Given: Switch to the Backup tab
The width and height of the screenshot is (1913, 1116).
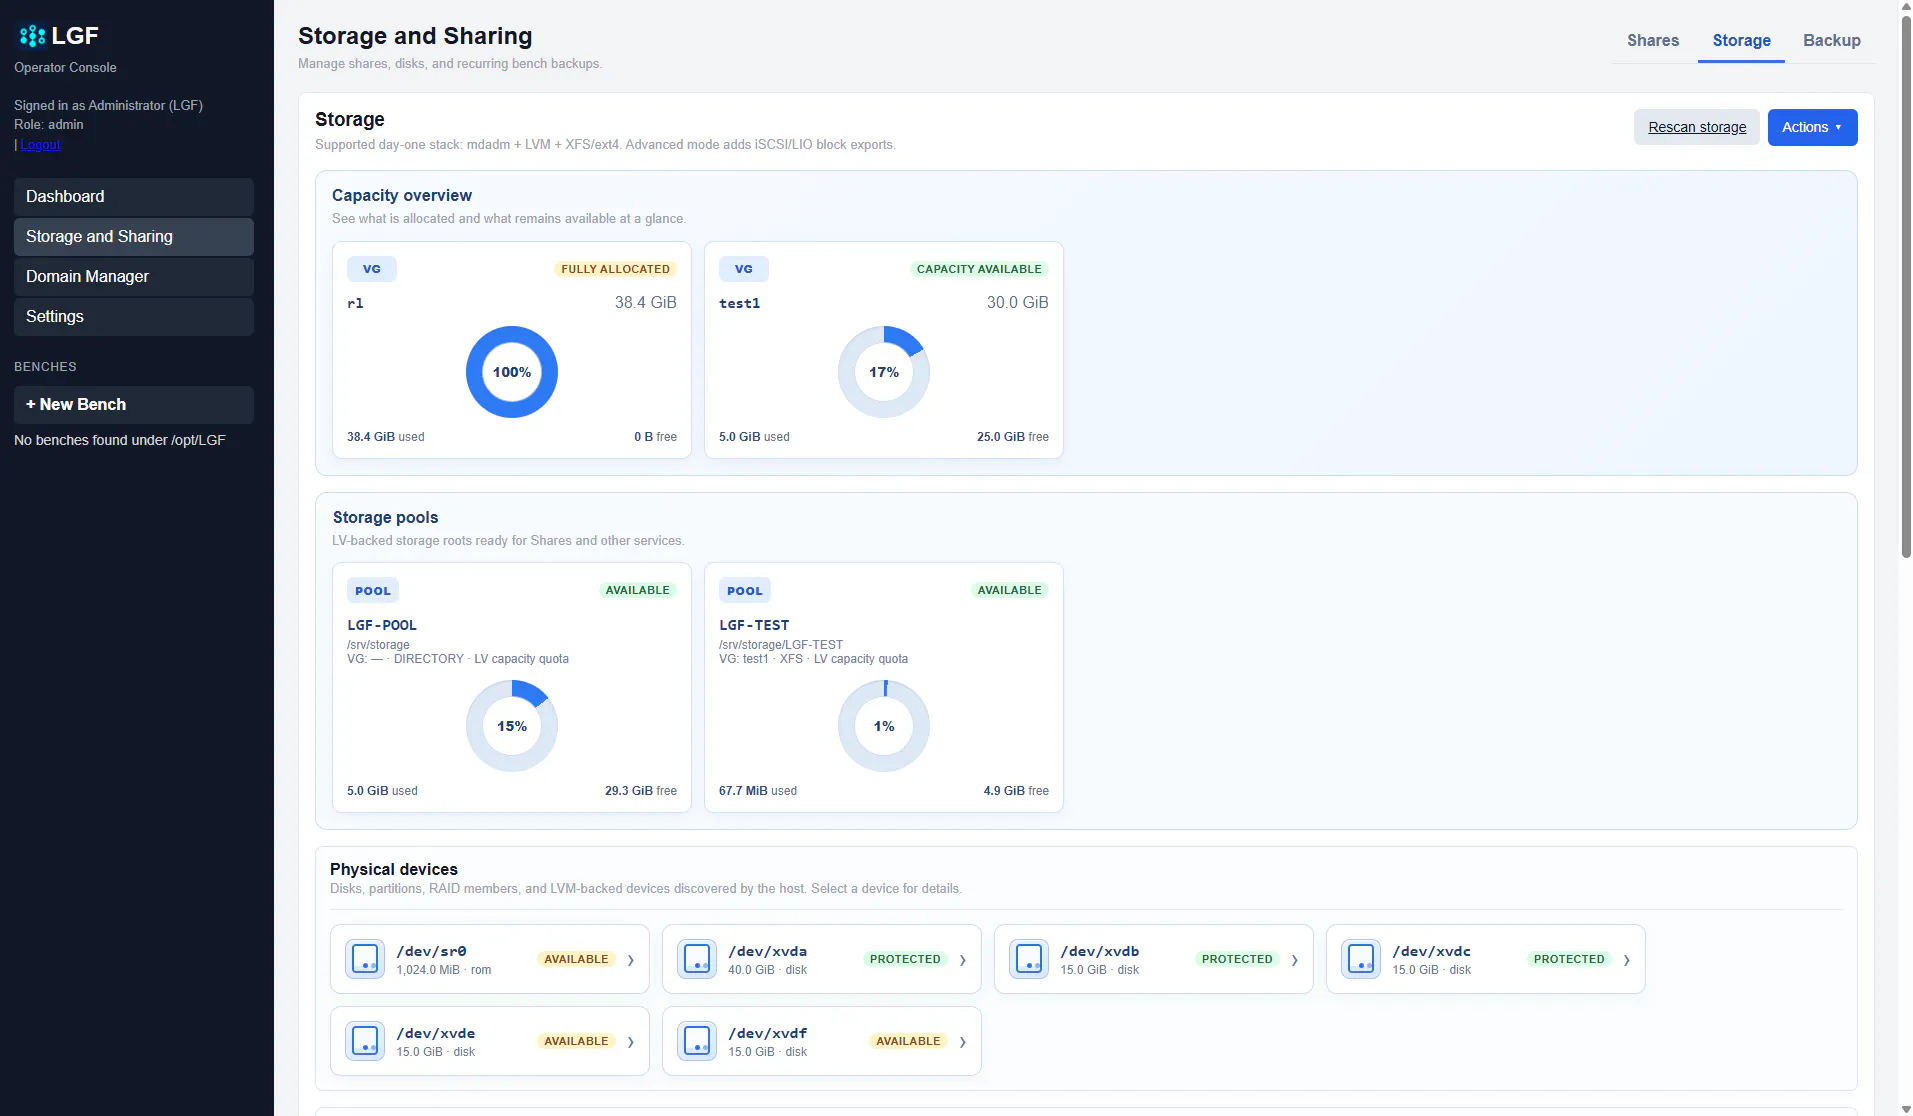Looking at the screenshot, I should pos(1831,40).
